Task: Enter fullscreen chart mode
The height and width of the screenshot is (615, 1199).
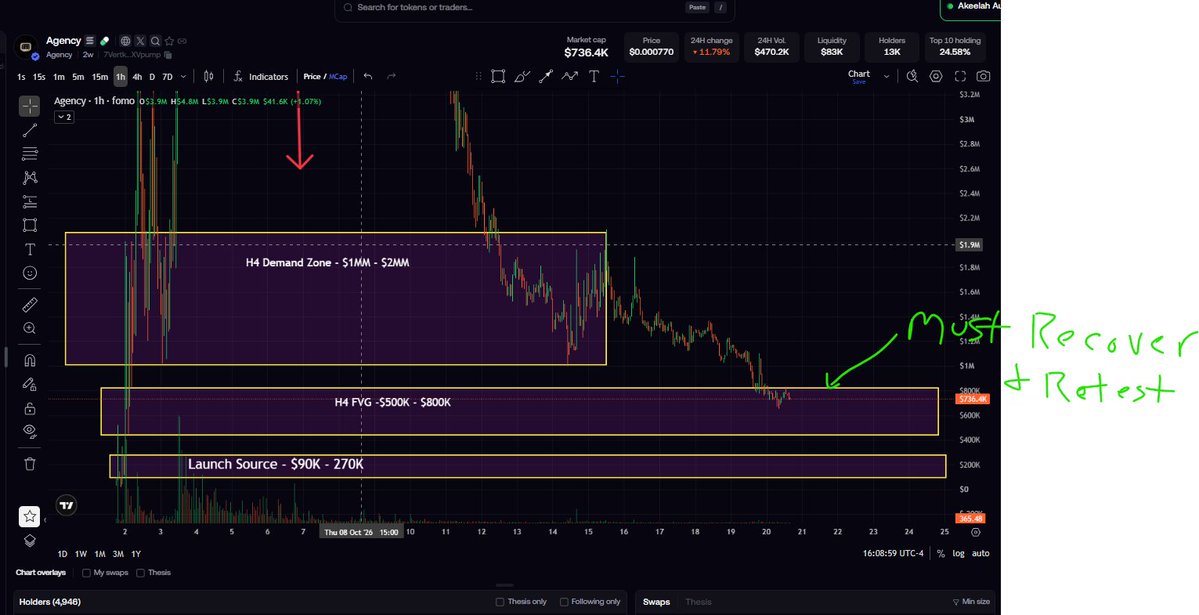Action: coord(960,76)
